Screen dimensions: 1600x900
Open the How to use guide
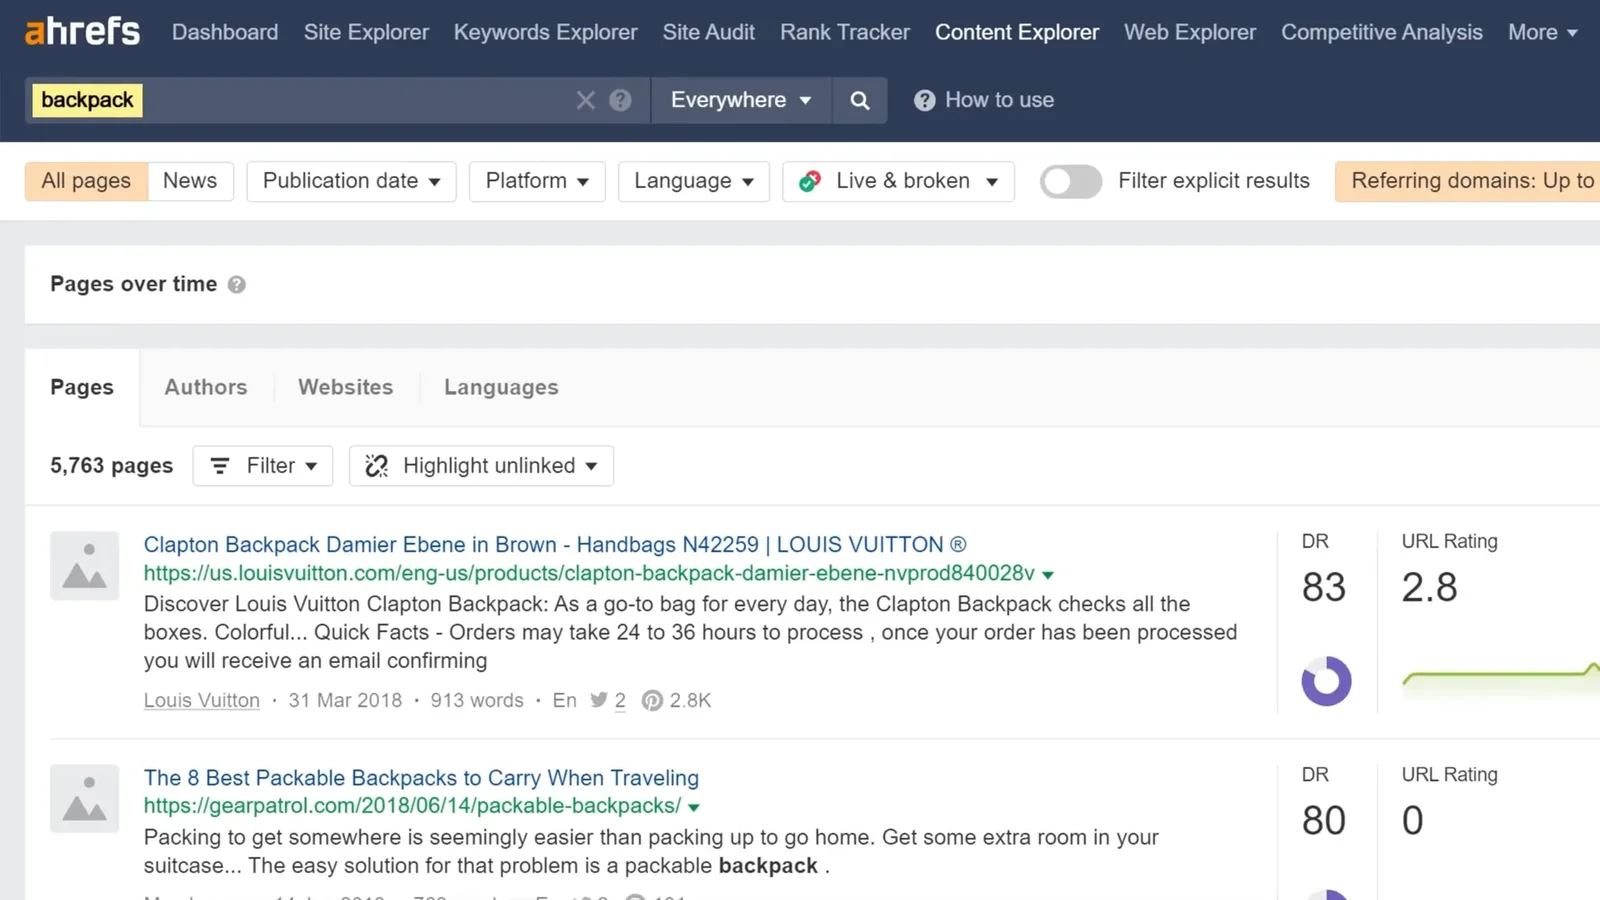pos(984,100)
